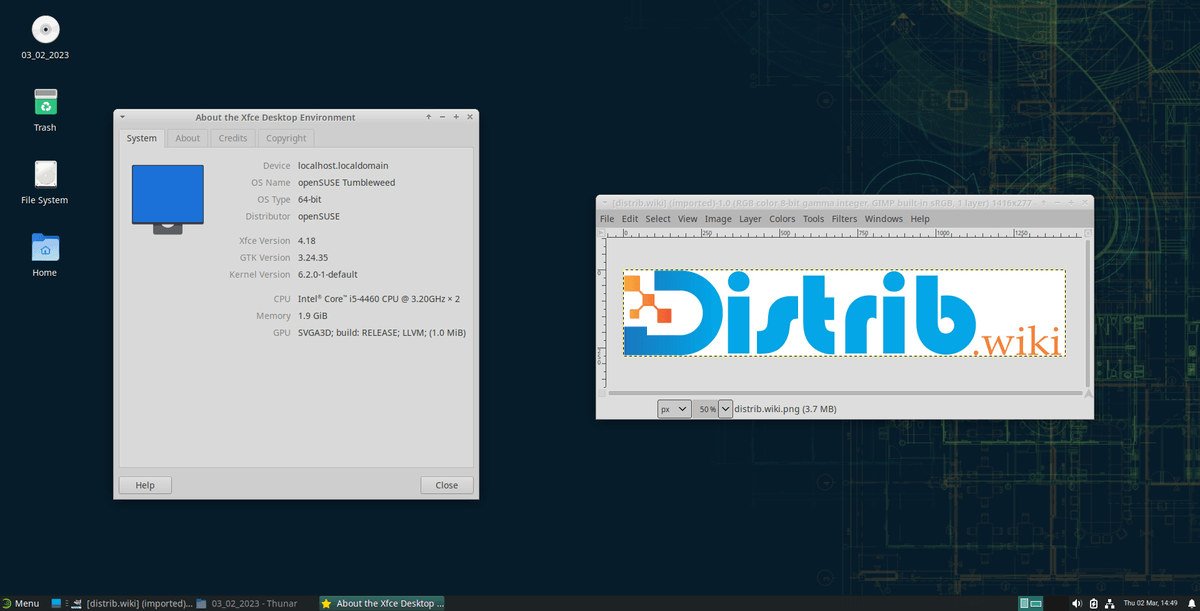Expand the 50% zoom dropdown arrow in GIMP

point(725,409)
